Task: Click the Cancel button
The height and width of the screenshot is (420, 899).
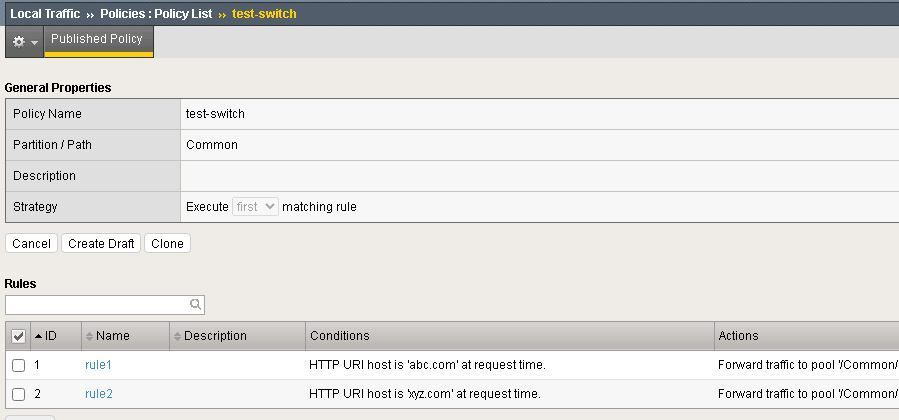Action: coord(31,243)
